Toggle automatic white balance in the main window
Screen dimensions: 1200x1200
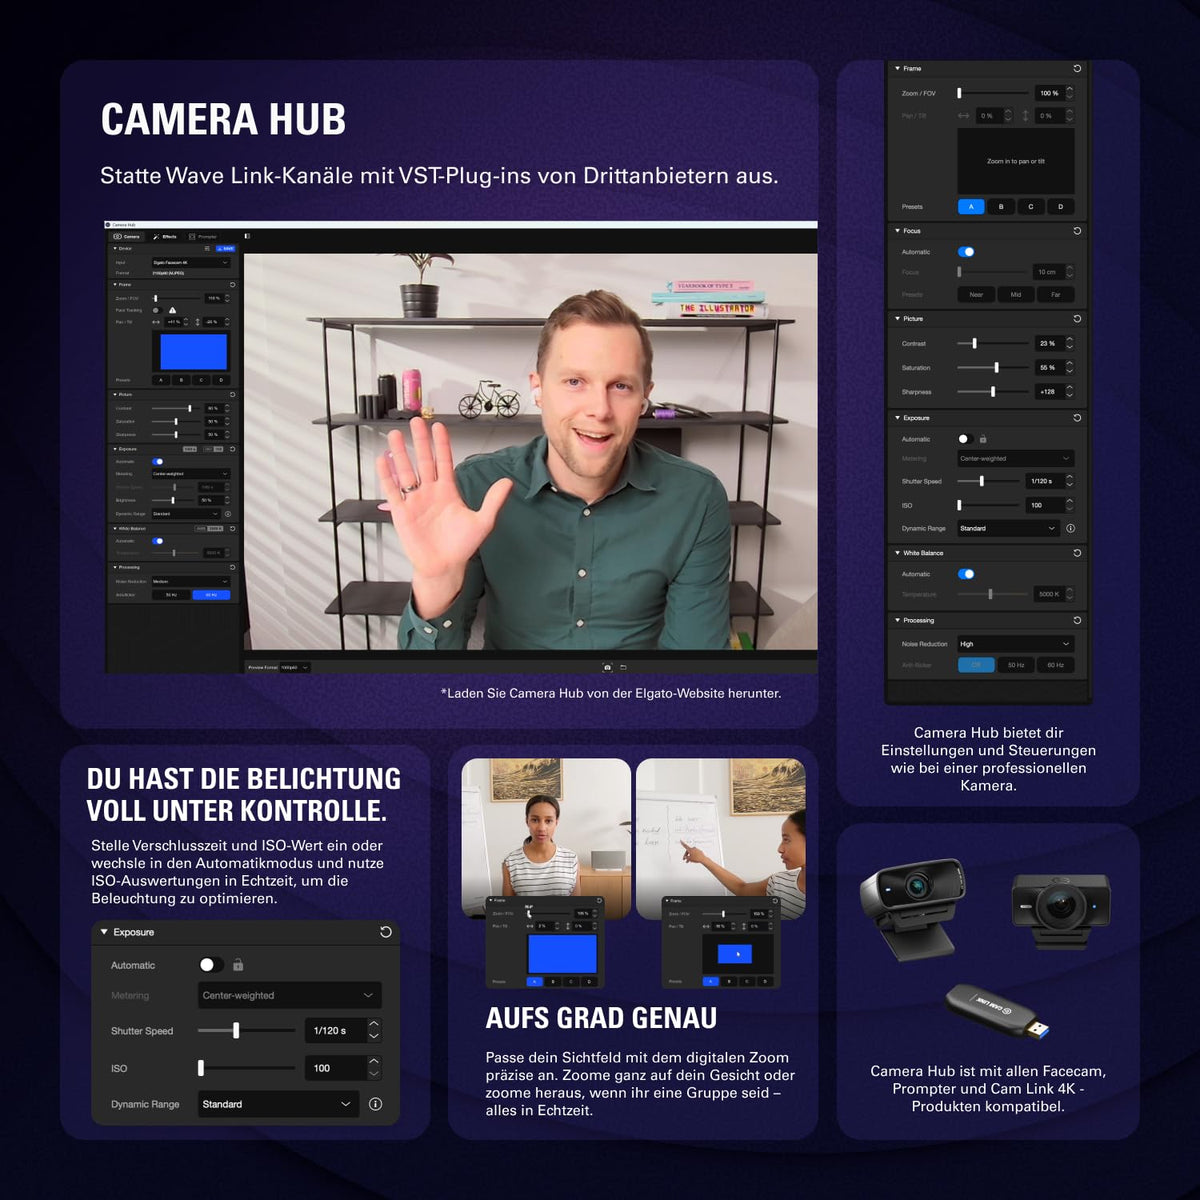coord(157,541)
